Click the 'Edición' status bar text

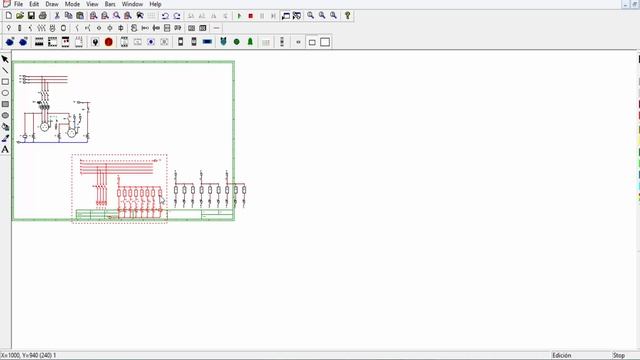[x=562, y=356]
